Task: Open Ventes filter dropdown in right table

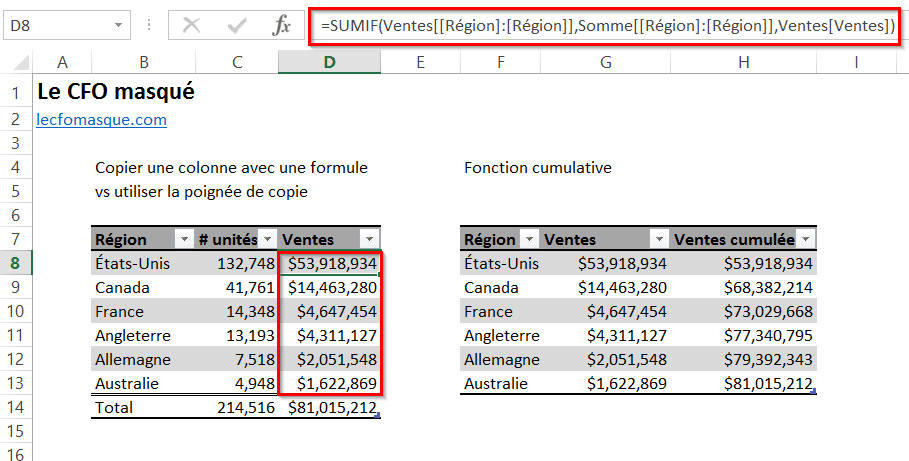Action: point(658,239)
